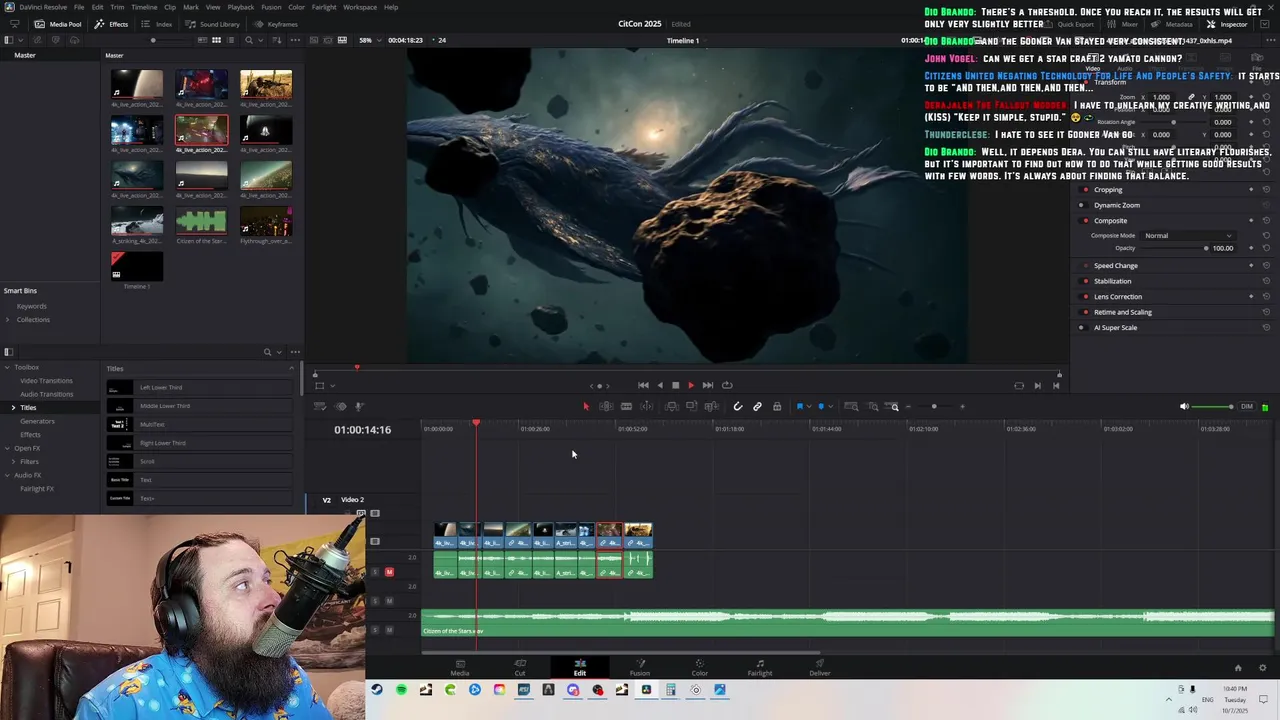Image resolution: width=1280 pixels, height=720 pixels.
Task: Enable the Dynamic Zoom switch
Action: coord(1084,205)
